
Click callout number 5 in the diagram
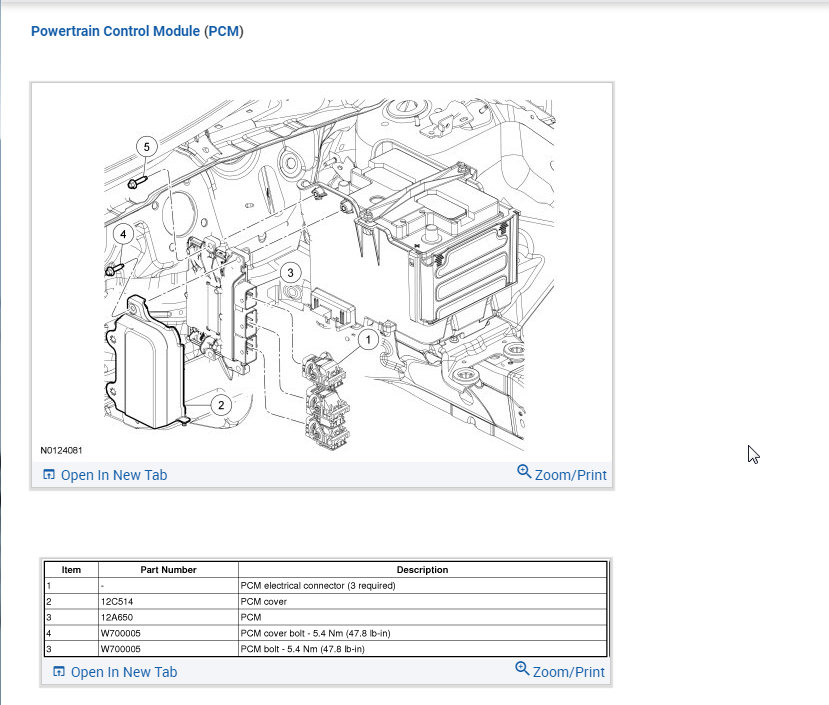(146, 147)
